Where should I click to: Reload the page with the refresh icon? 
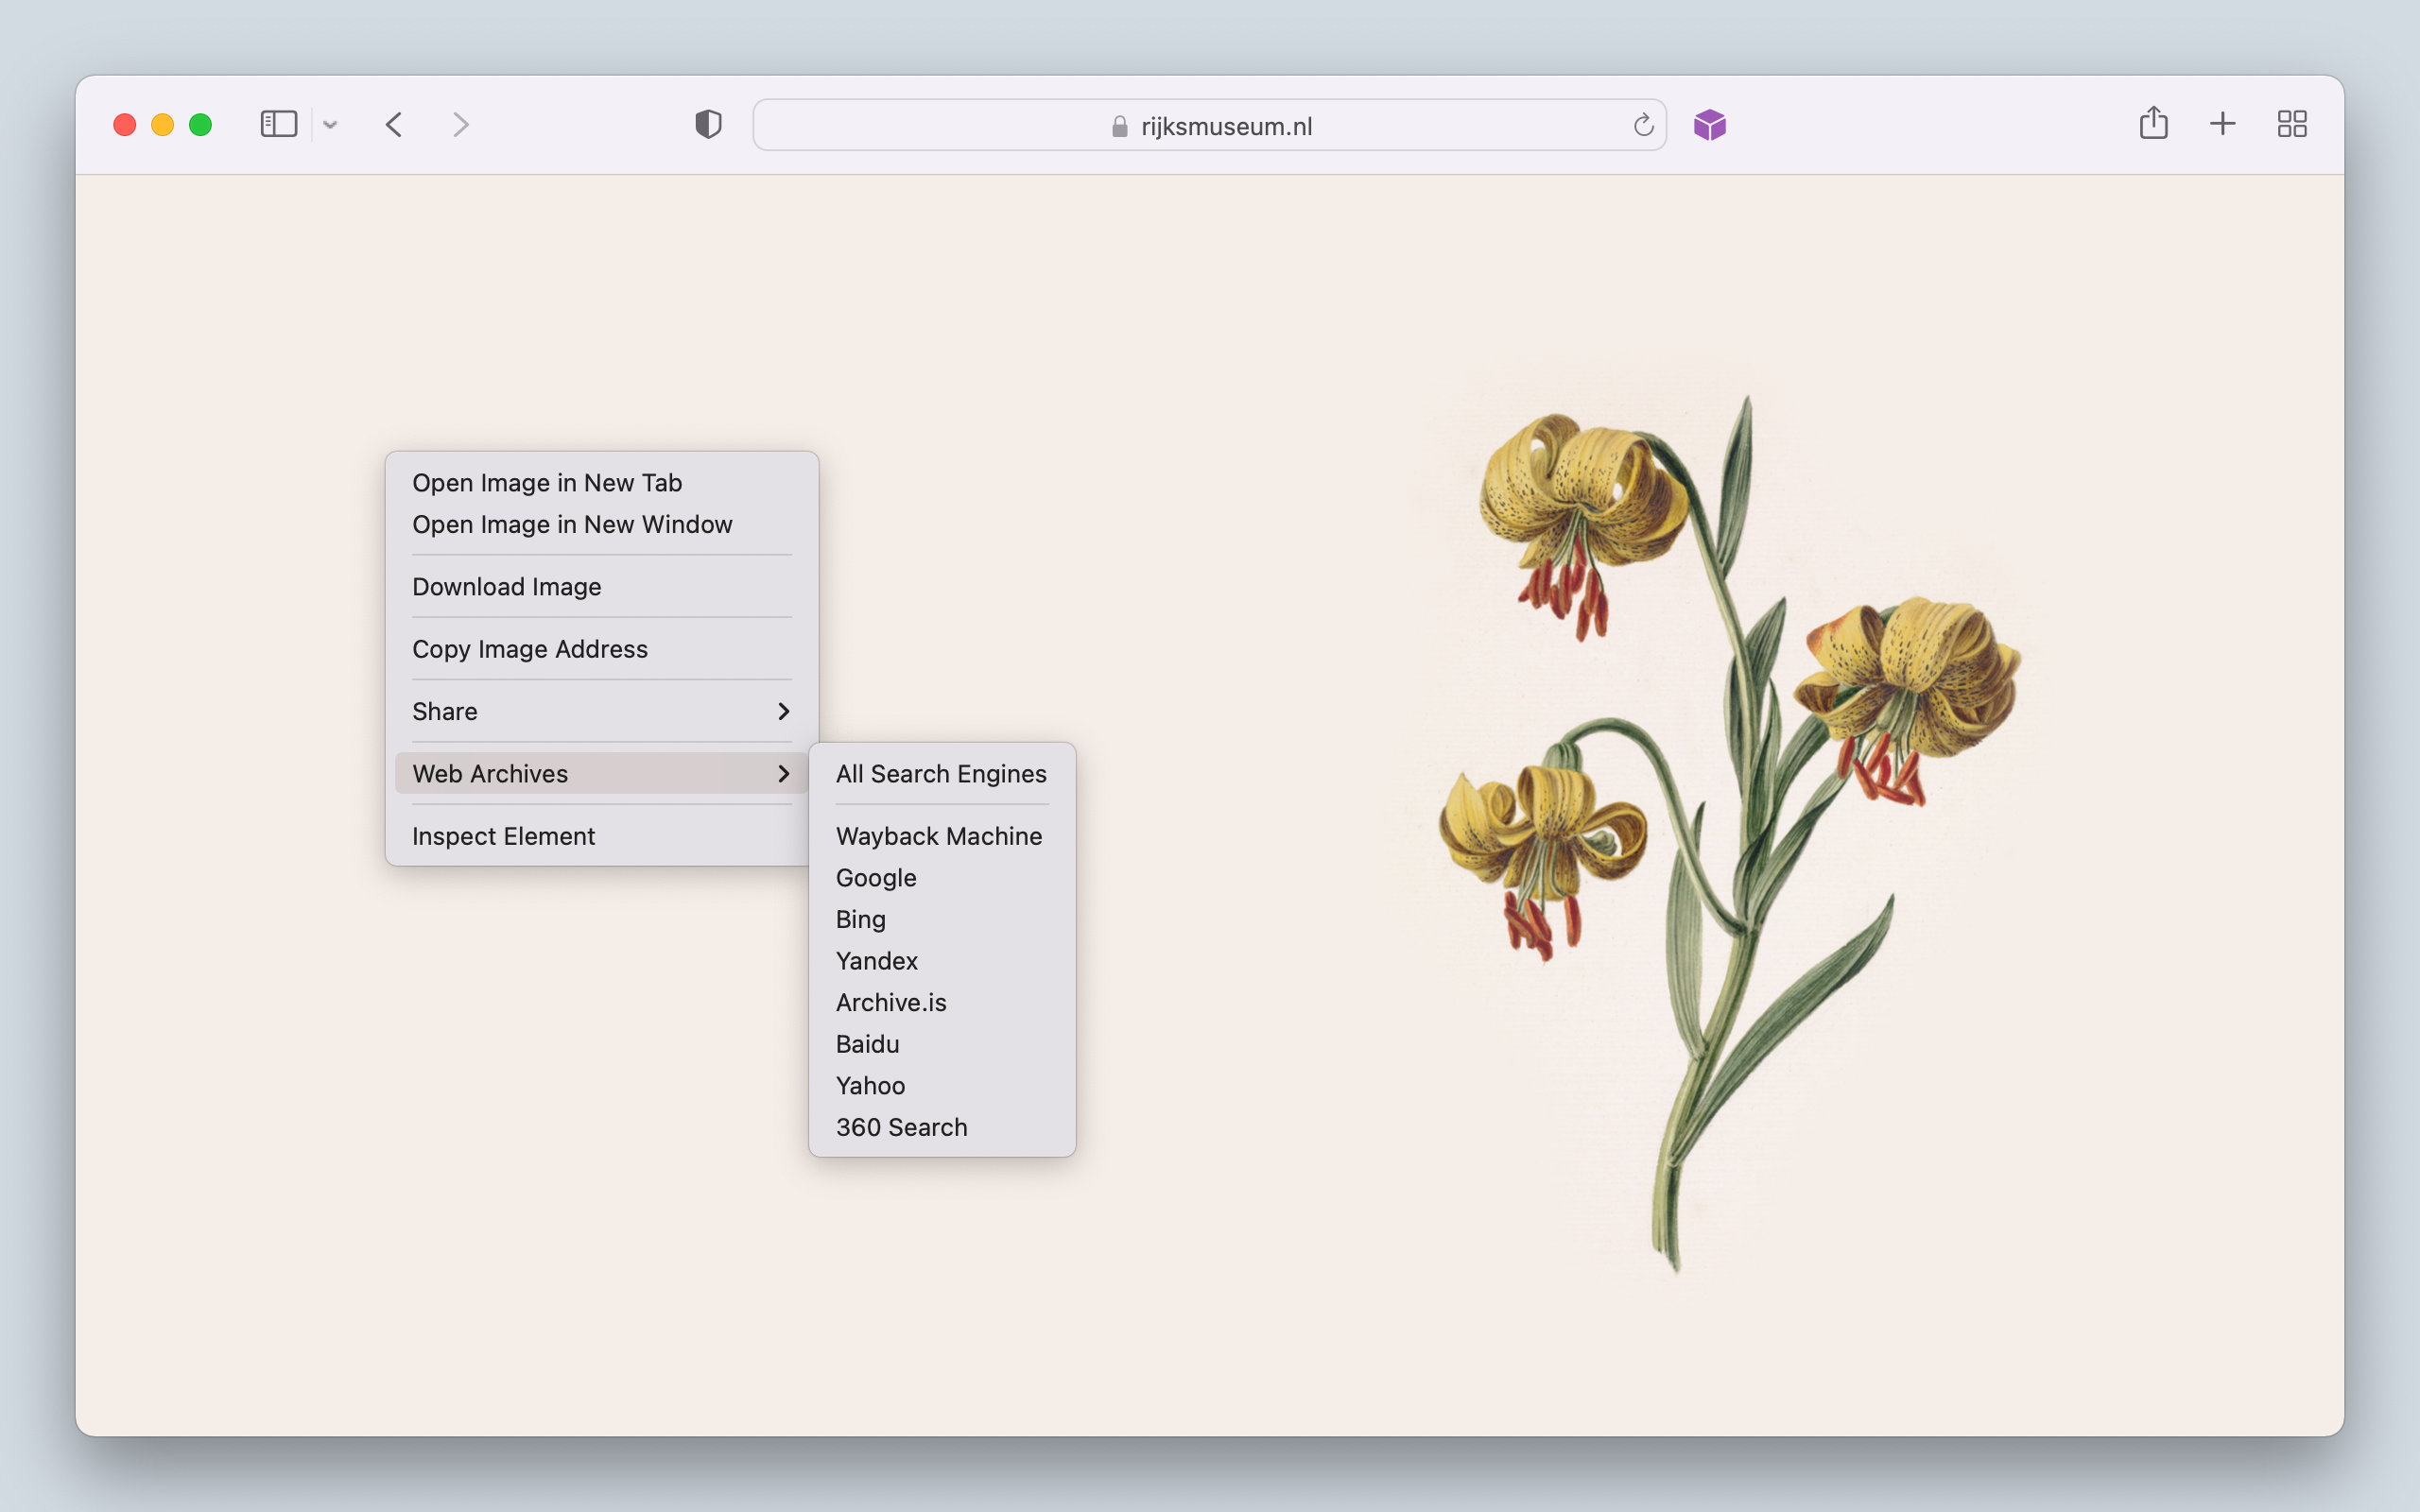point(1643,125)
